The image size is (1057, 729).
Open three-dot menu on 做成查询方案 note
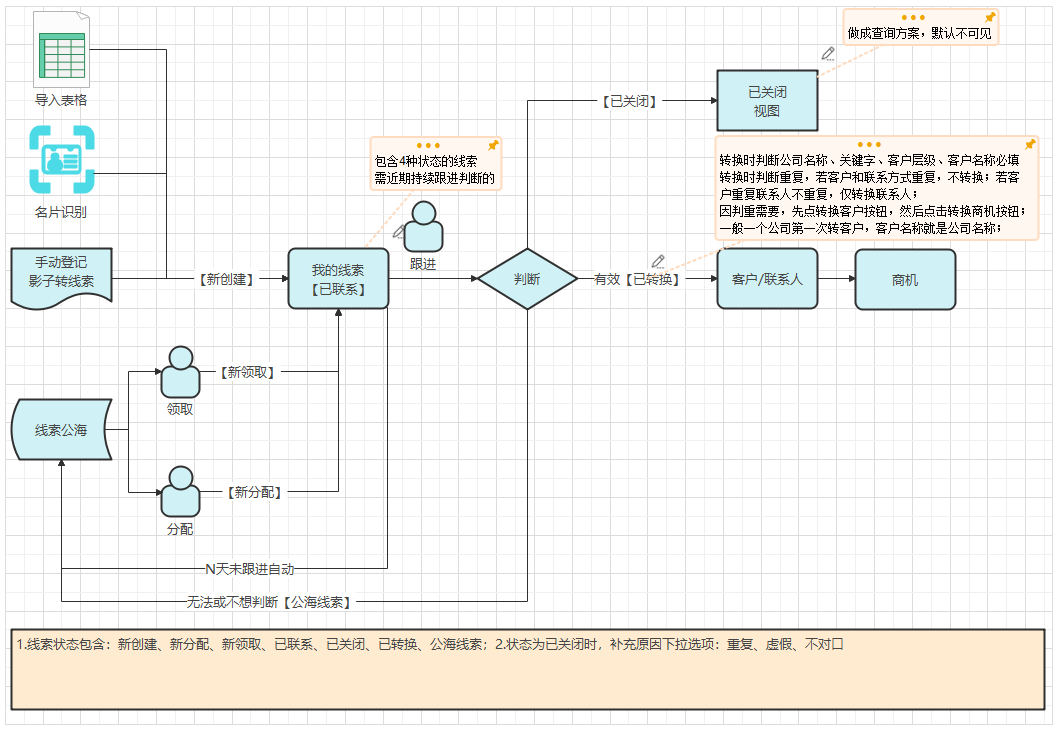point(913,18)
